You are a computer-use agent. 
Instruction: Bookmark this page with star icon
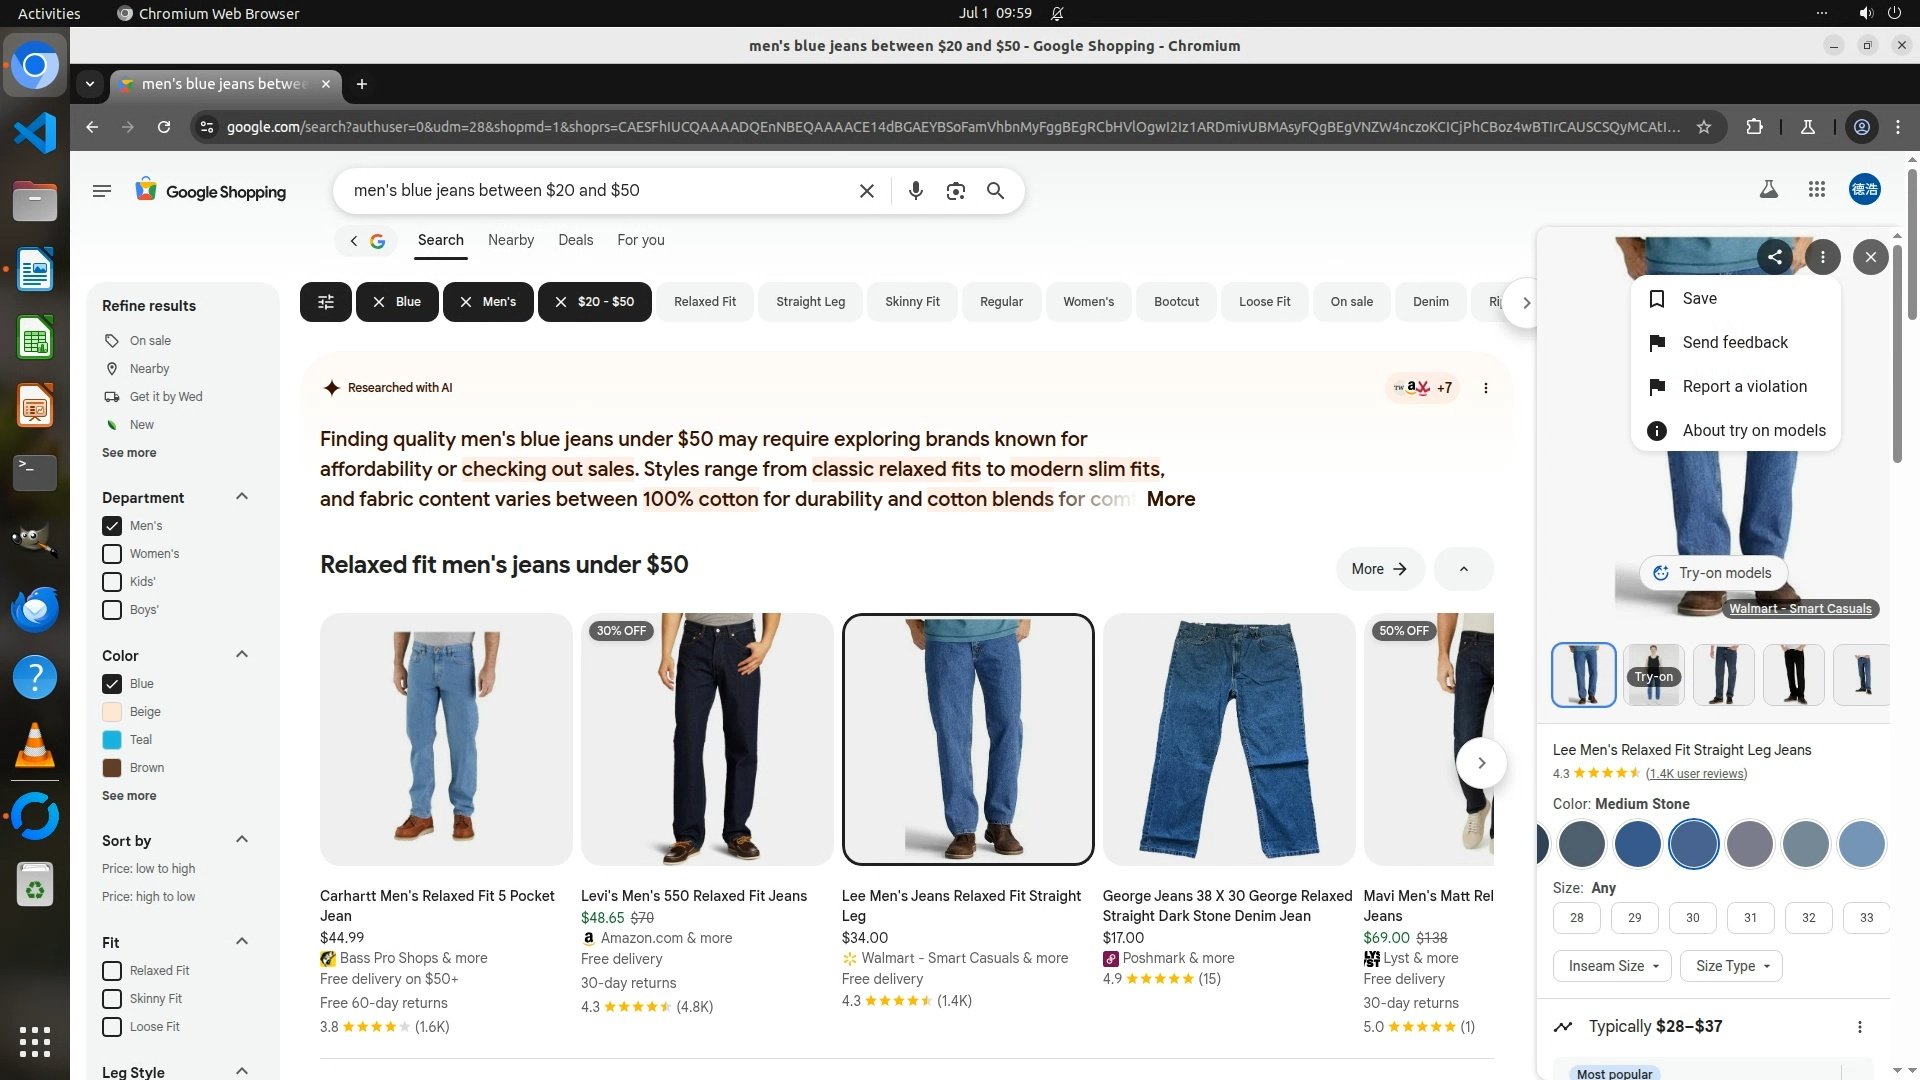point(1704,127)
